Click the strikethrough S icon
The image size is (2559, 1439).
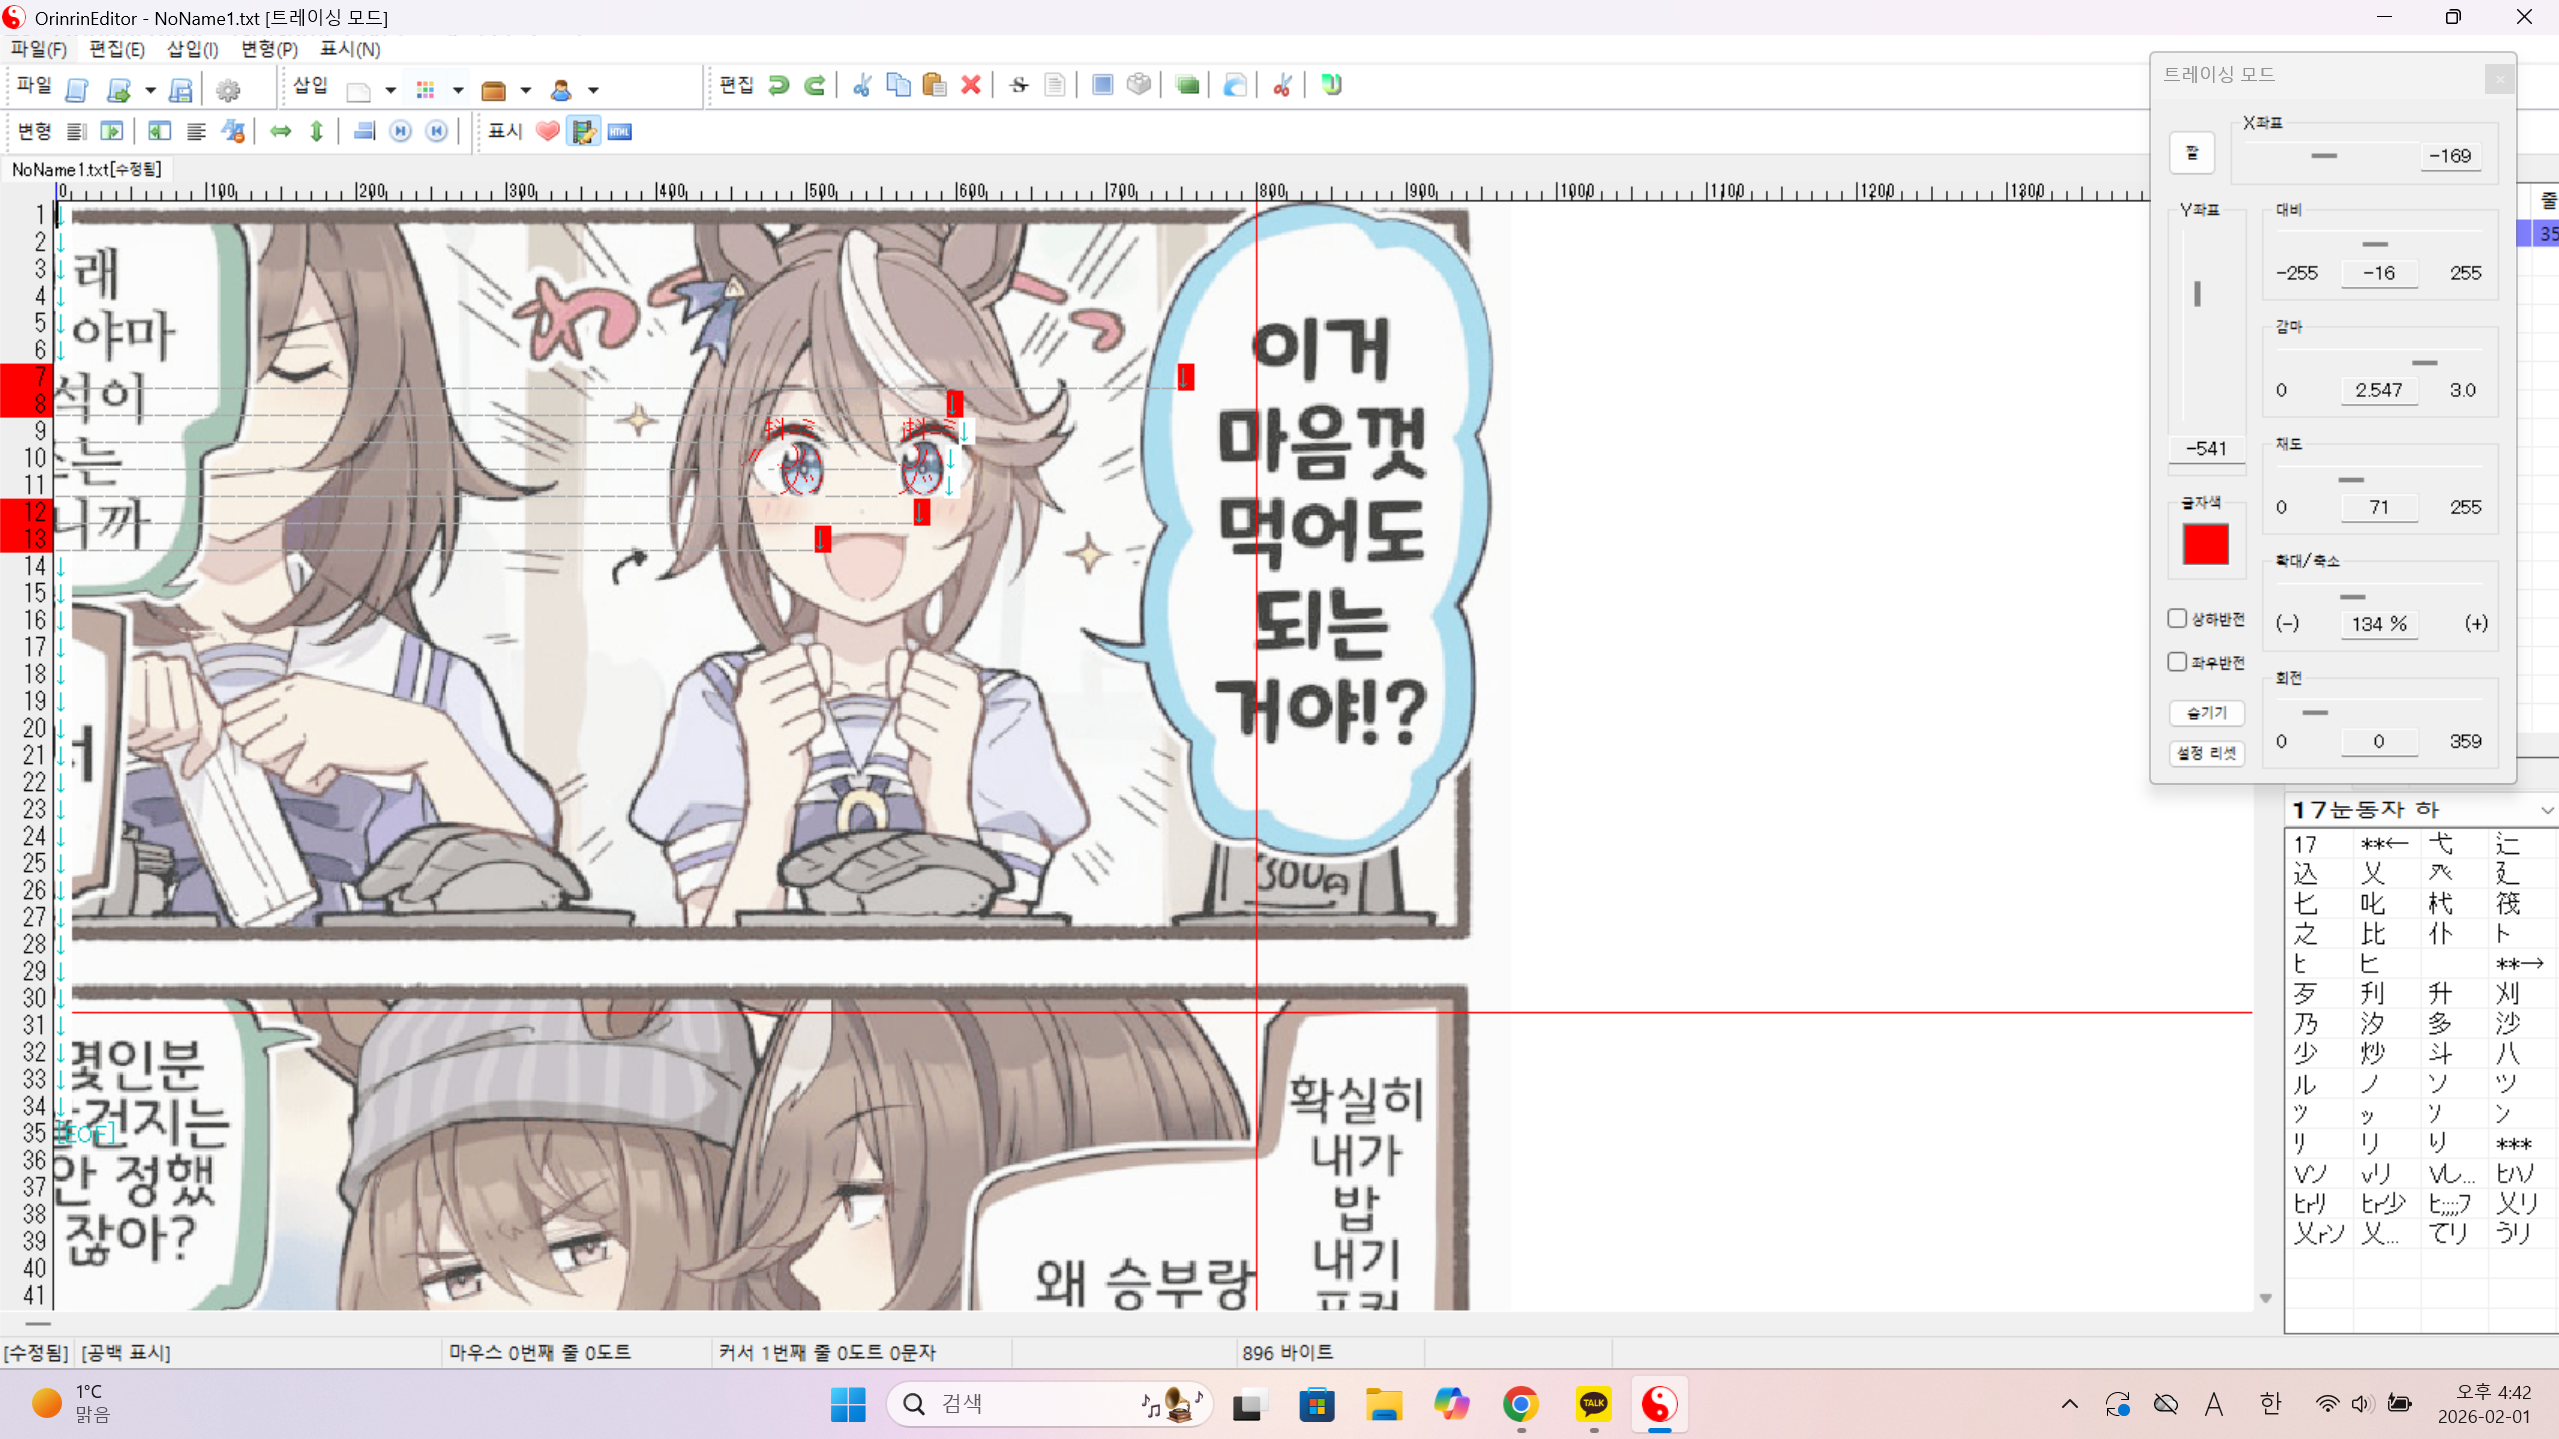click(1019, 86)
